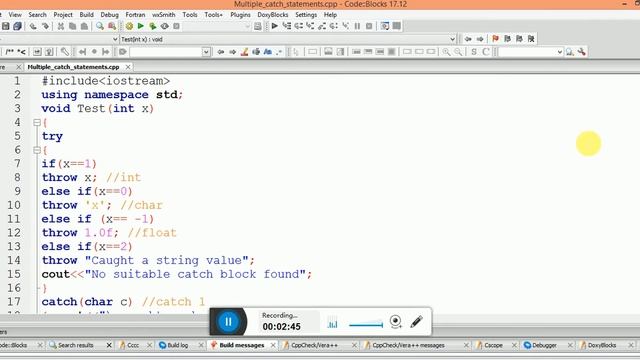Toggle the audio level bars in the recording bar
Screen dimensions: 640x360
click(332, 323)
